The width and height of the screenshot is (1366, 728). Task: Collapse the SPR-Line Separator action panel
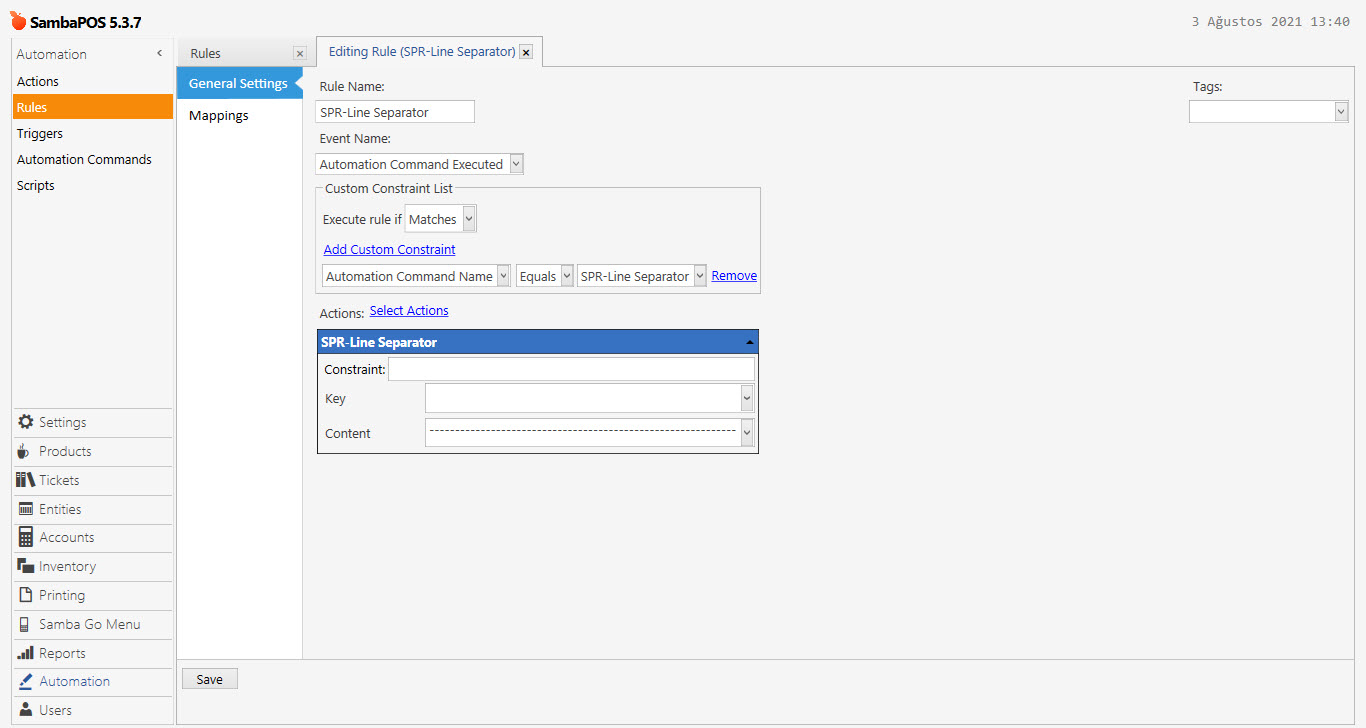click(x=749, y=342)
